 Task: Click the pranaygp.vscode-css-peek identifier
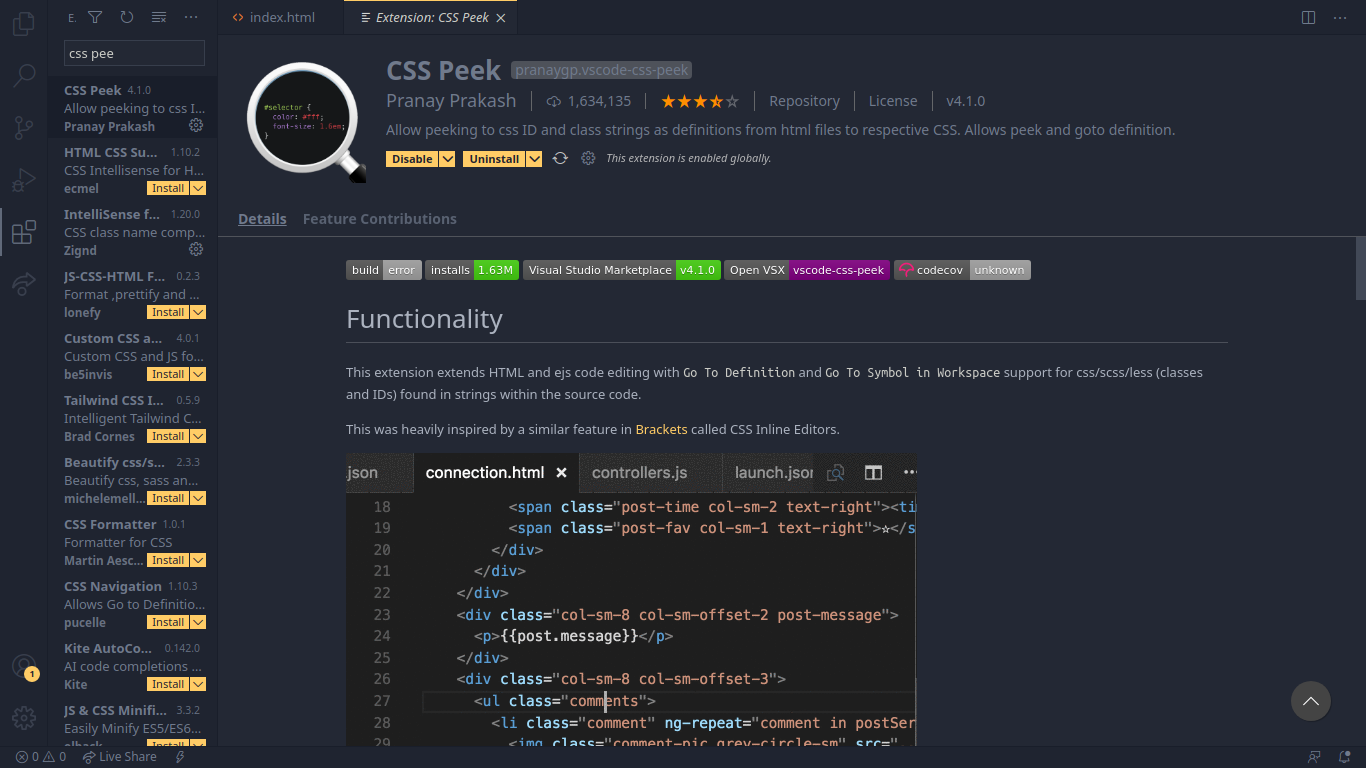point(601,70)
